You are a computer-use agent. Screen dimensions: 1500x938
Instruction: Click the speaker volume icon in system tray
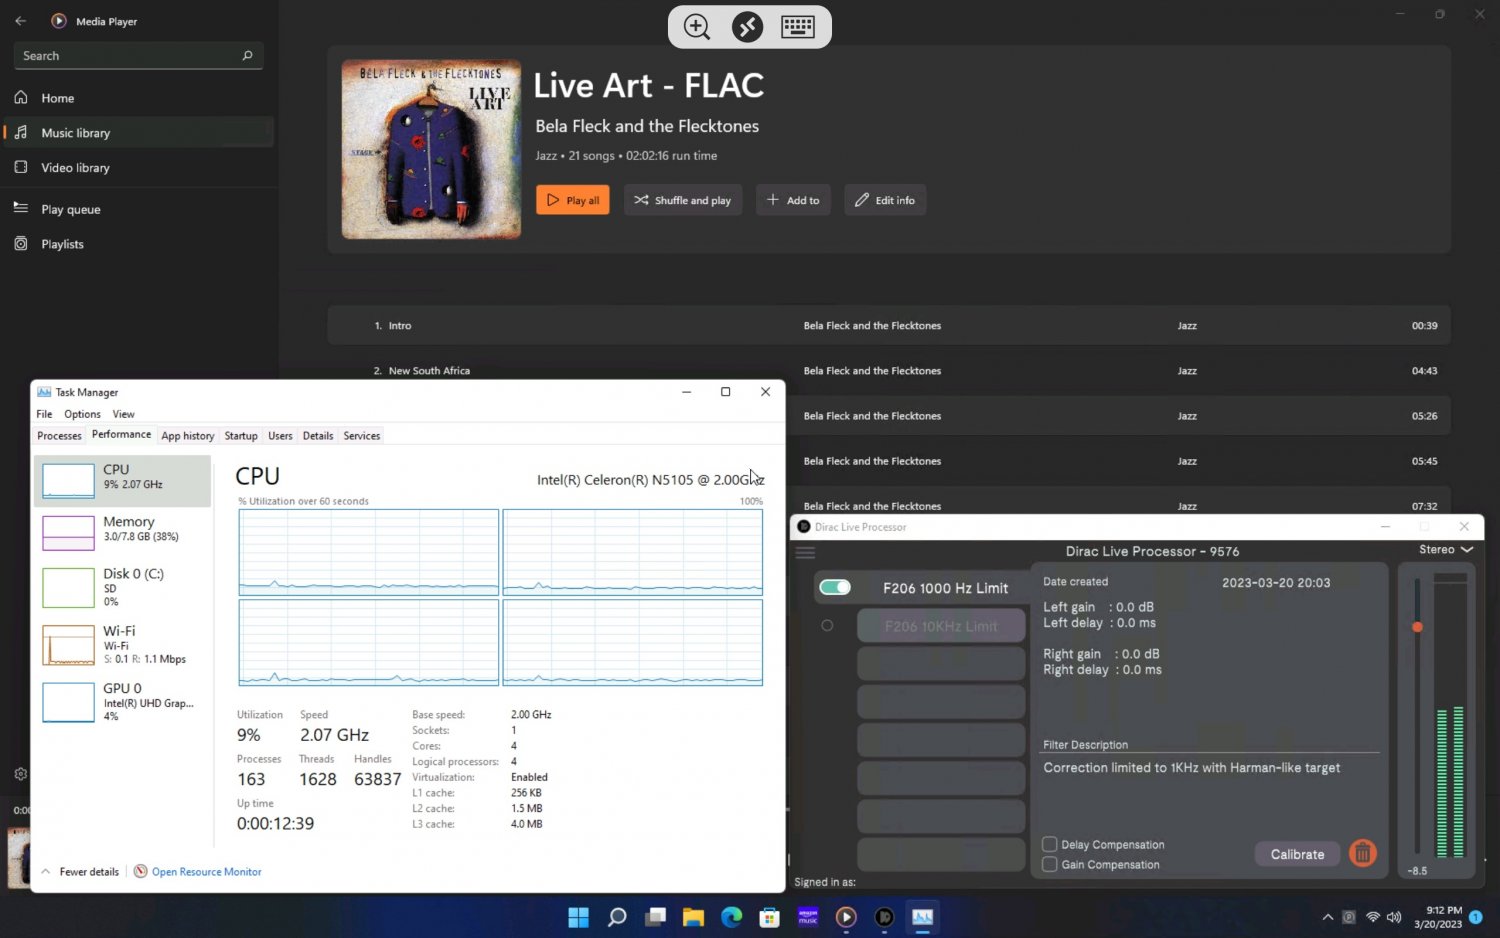click(1394, 917)
